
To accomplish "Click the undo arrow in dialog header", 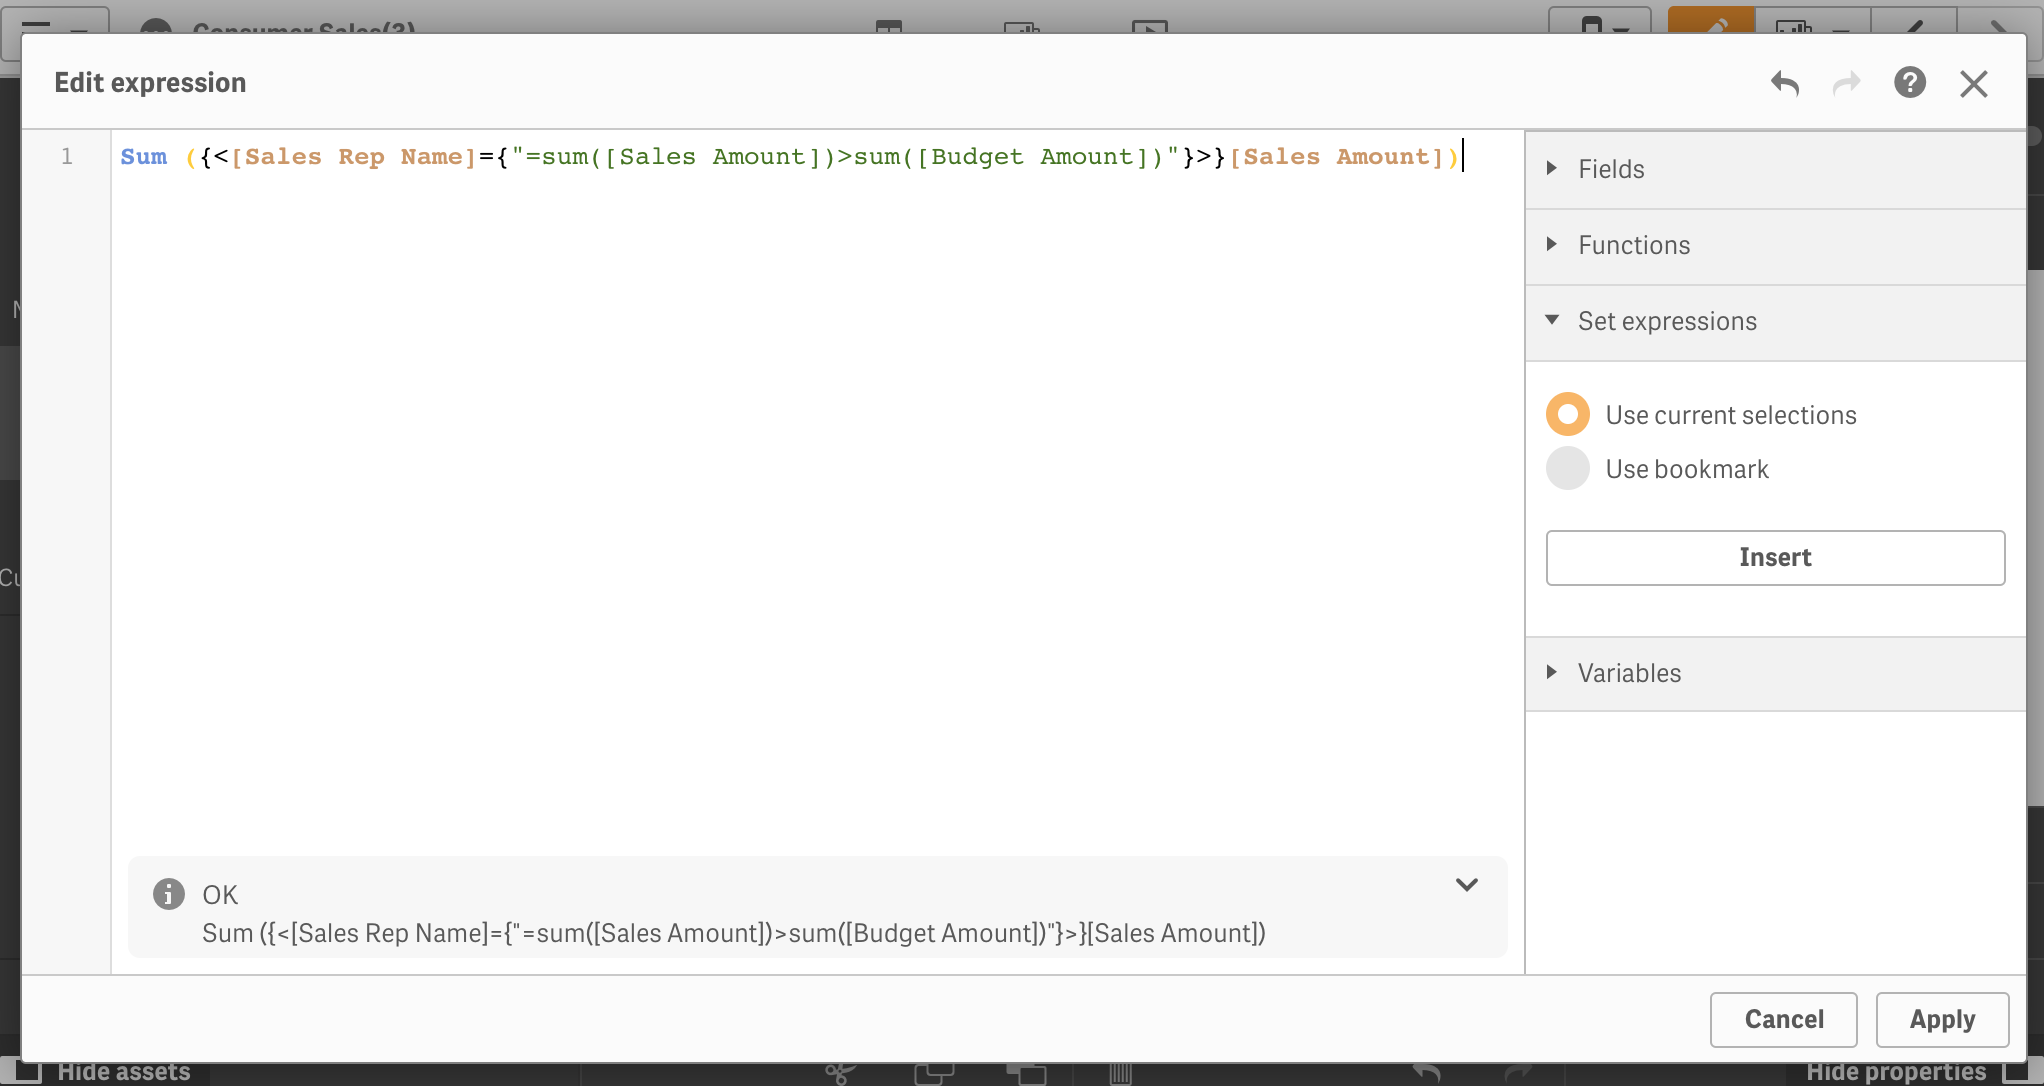I will pyautogui.click(x=1785, y=83).
